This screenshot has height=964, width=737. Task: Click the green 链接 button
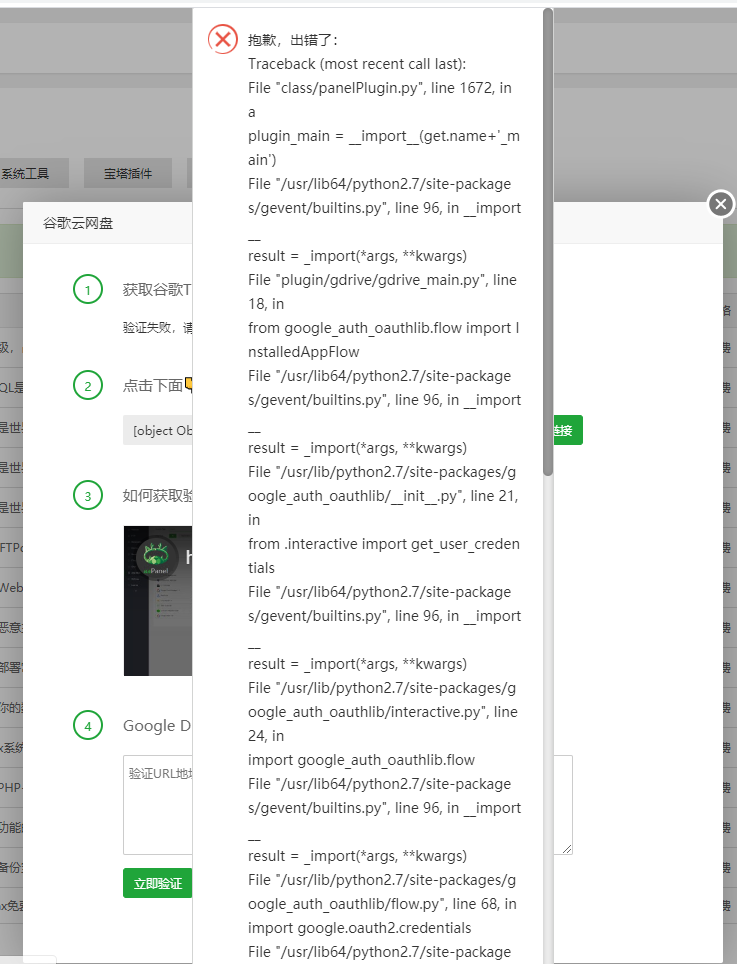tap(567, 430)
